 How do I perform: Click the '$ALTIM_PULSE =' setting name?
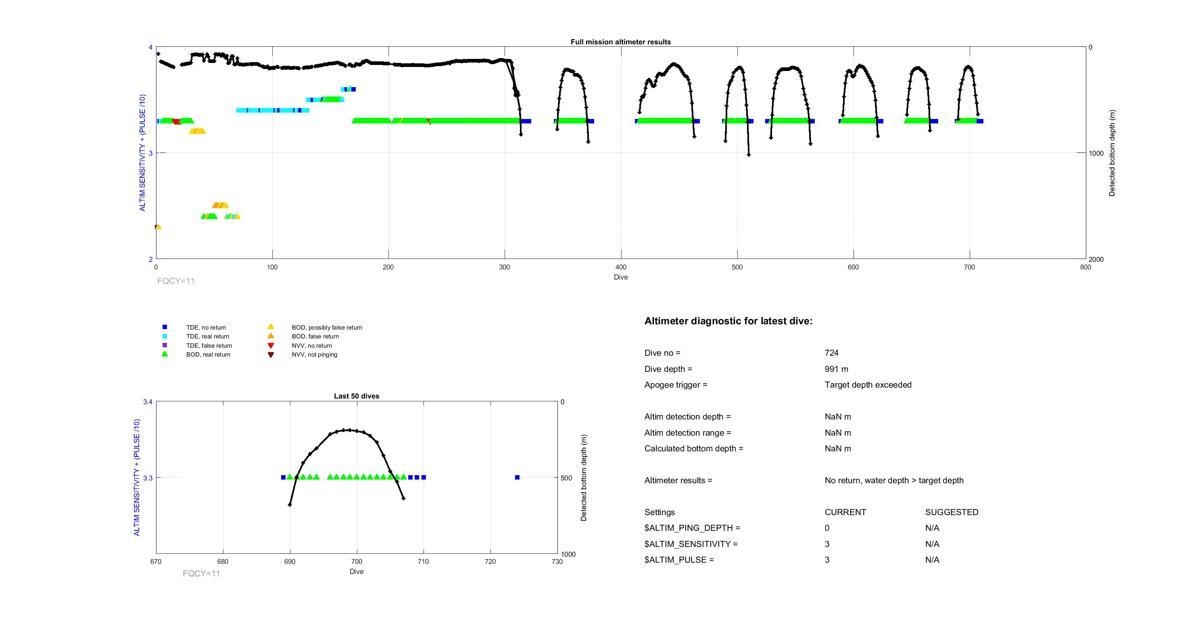[680, 560]
